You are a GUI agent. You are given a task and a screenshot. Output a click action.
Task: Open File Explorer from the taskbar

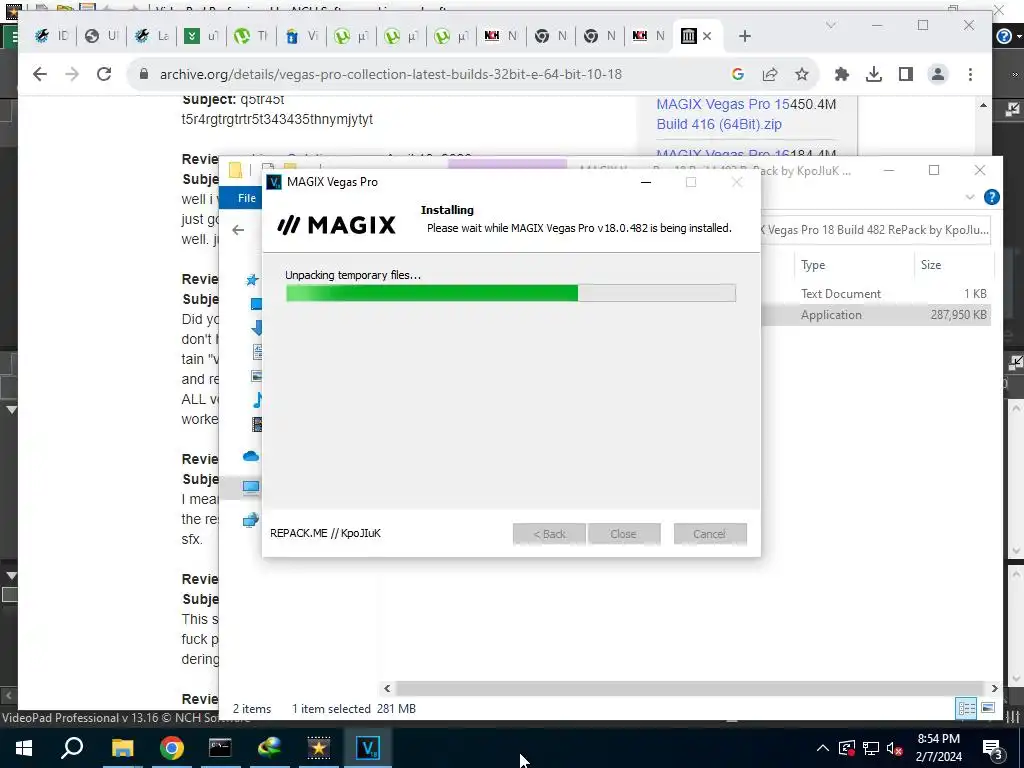[122, 748]
